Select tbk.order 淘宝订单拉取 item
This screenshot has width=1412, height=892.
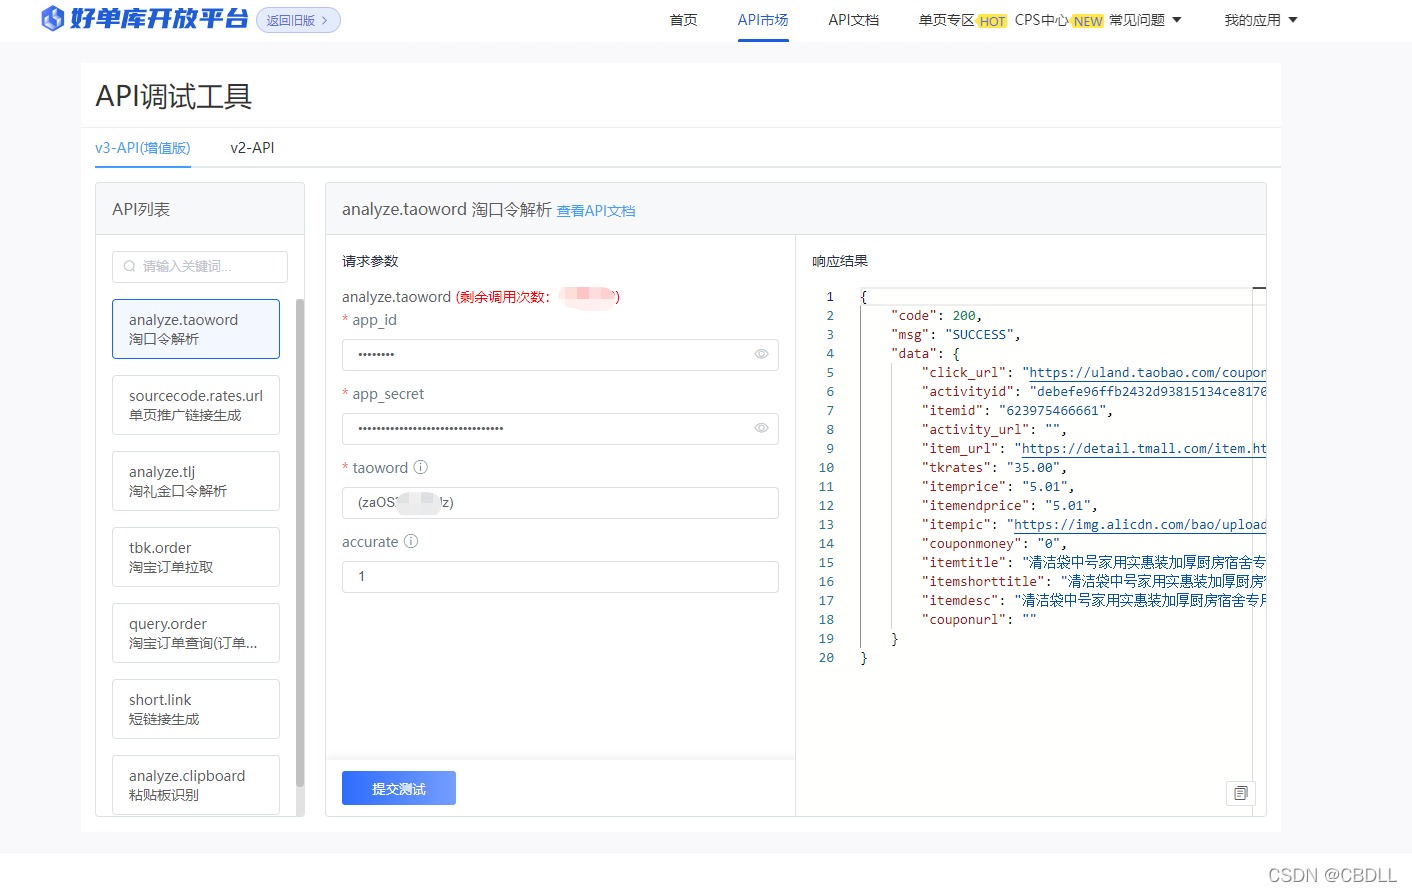(196, 557)
